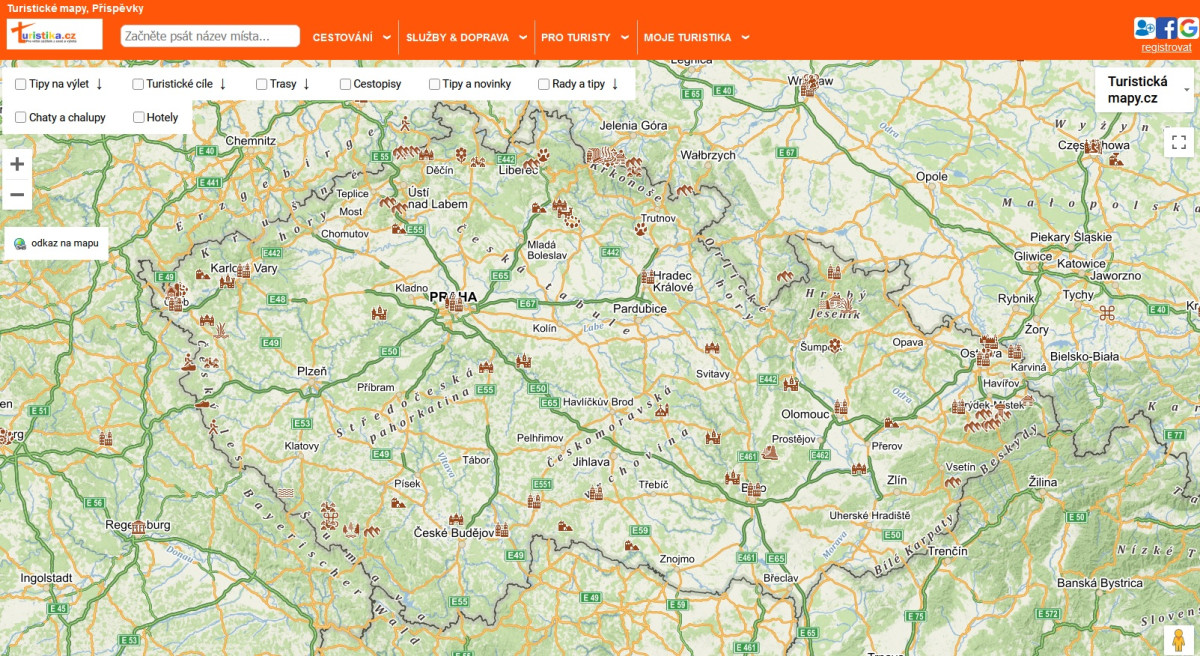This screenshot has width=1200, height=656.
Task: Zoom in with the plus button
Action: pos(17,164)
